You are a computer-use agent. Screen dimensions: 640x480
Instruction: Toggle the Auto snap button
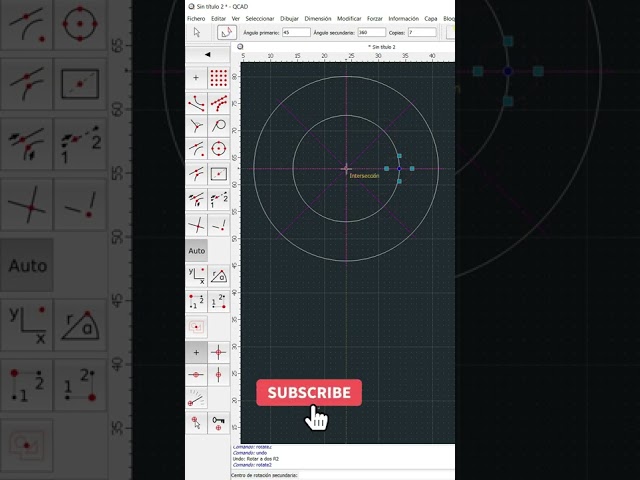196,251
